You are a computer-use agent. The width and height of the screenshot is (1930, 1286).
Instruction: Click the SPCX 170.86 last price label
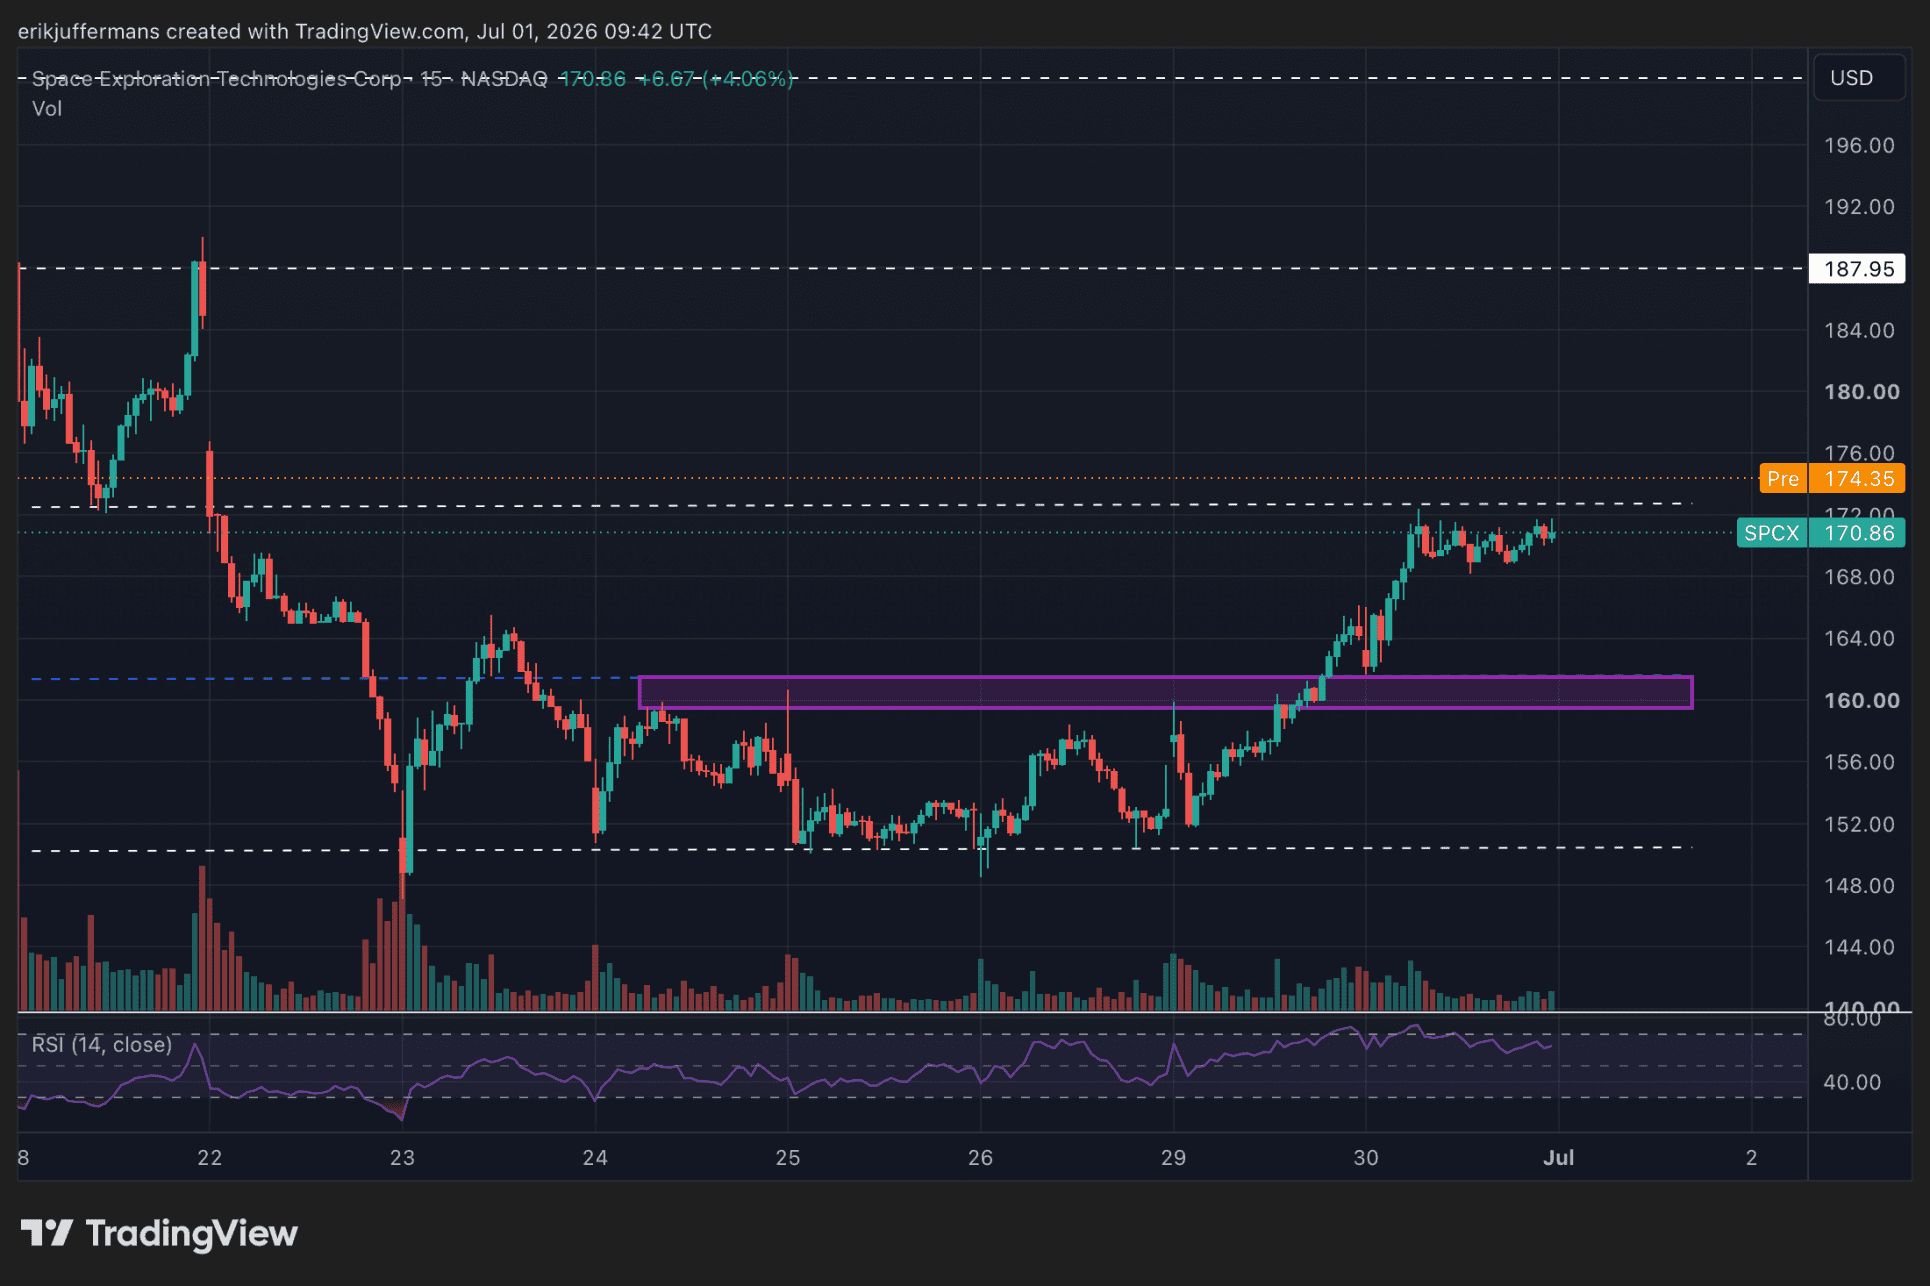(1821, 533)
